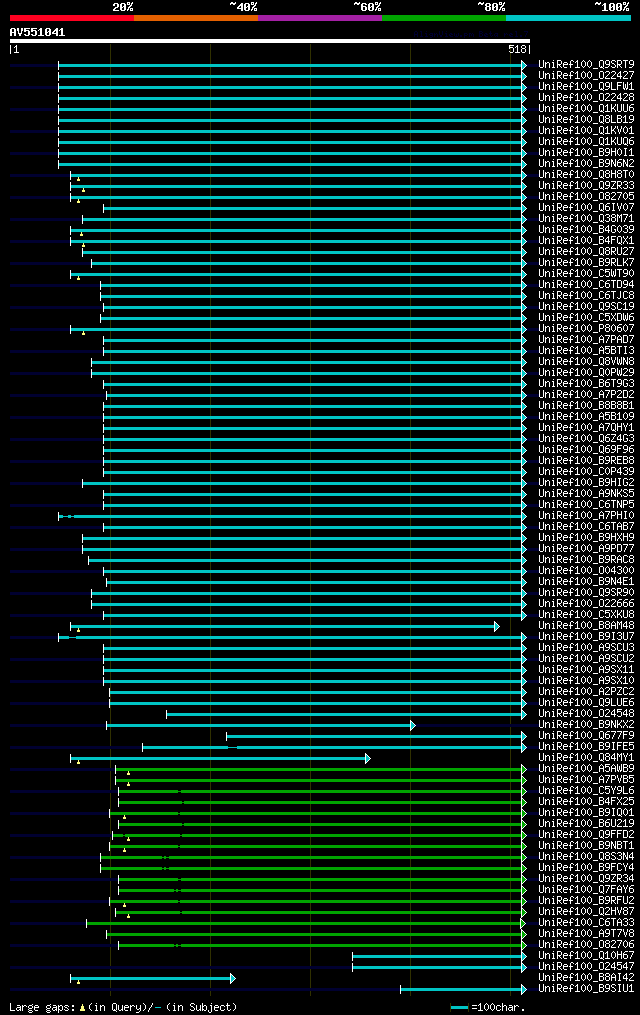Select UniRef100_A7P2D2 entry text
Image resolution: width=640 pixels, height=1015 pixels.
(x=586, y=395)
